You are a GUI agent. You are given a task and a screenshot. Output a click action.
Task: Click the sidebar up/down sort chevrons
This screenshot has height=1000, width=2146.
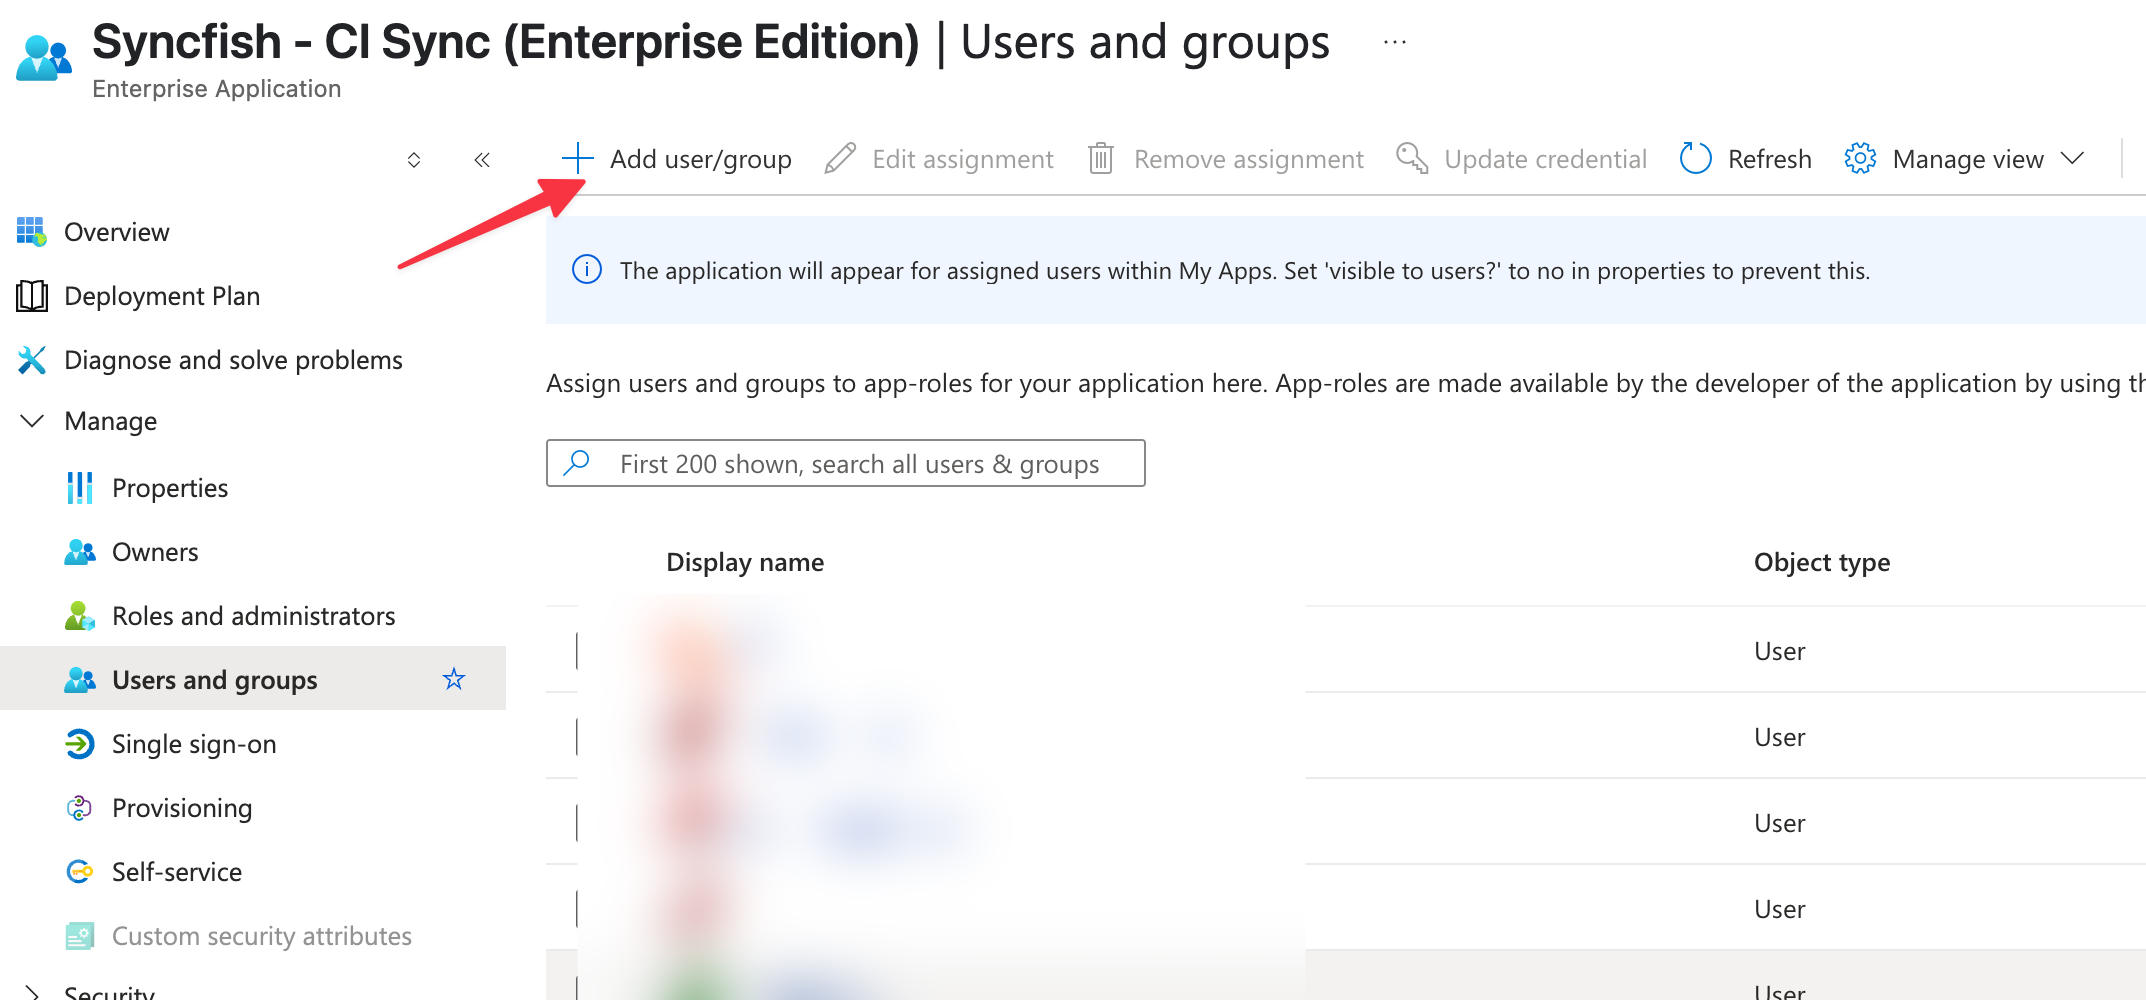click(414, 159)
